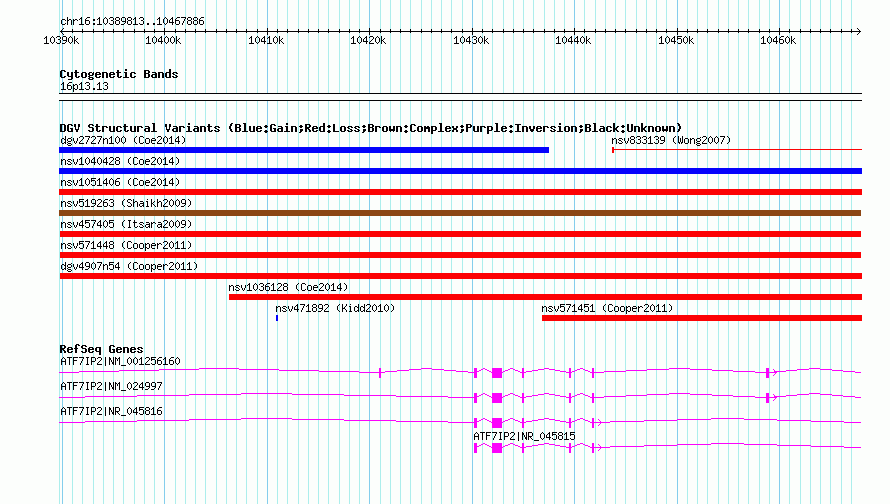Viewport: 890px width, 504px height.
Task: Select the nsv471892 (Kidd2010) label
Action: coord(335,308)
